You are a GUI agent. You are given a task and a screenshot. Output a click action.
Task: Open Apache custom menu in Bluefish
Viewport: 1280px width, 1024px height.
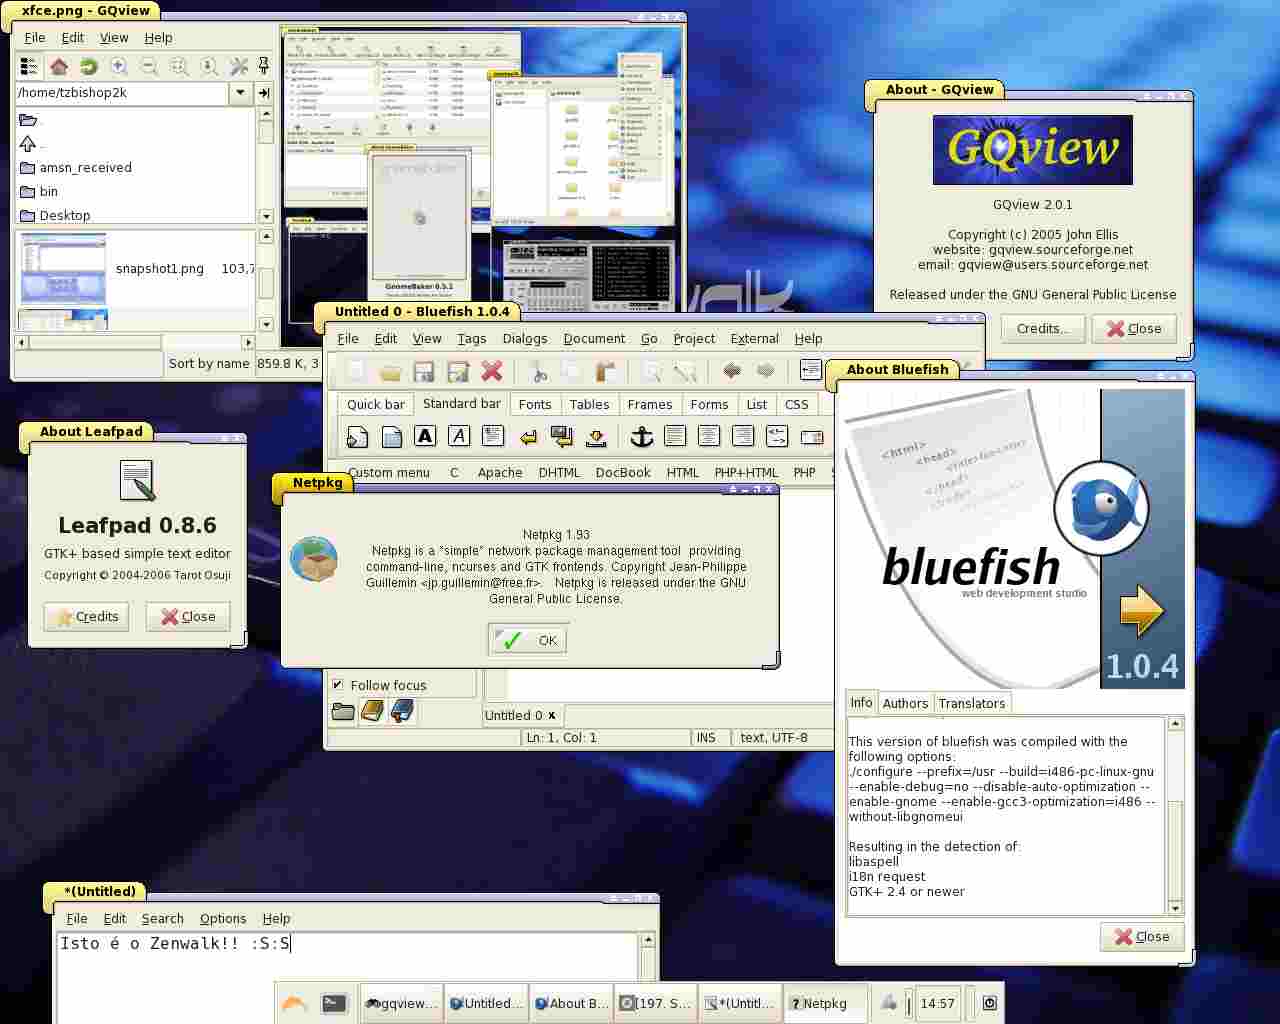pyautogui.click(x=500, y=473)
